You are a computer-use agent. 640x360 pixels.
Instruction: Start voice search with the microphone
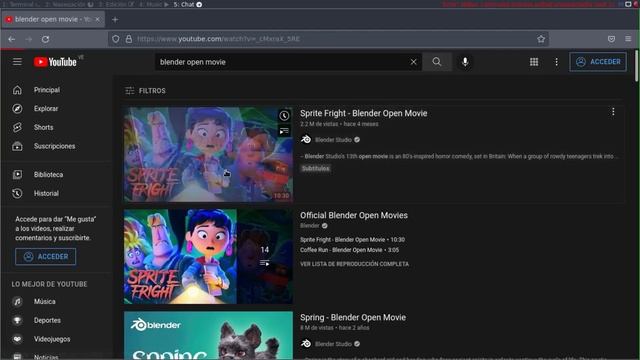[x=465, y=62]
